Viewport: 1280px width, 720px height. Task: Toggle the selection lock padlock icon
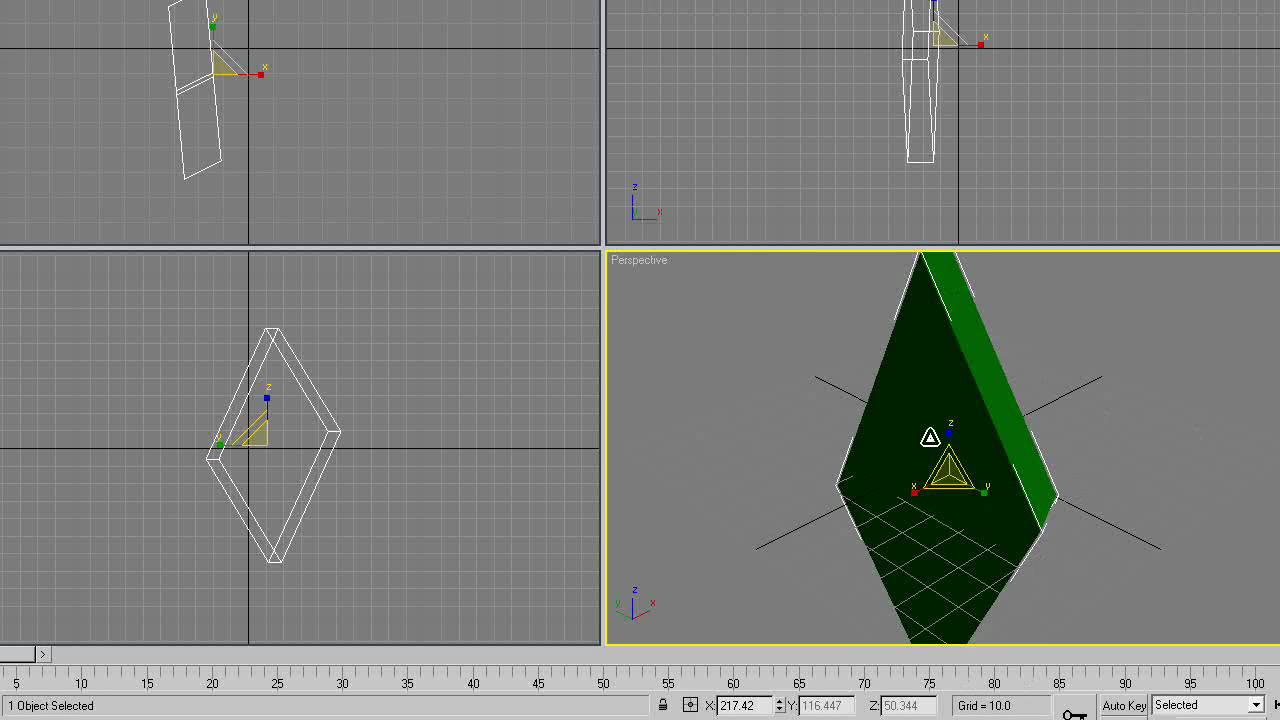(x=662, y=705)
